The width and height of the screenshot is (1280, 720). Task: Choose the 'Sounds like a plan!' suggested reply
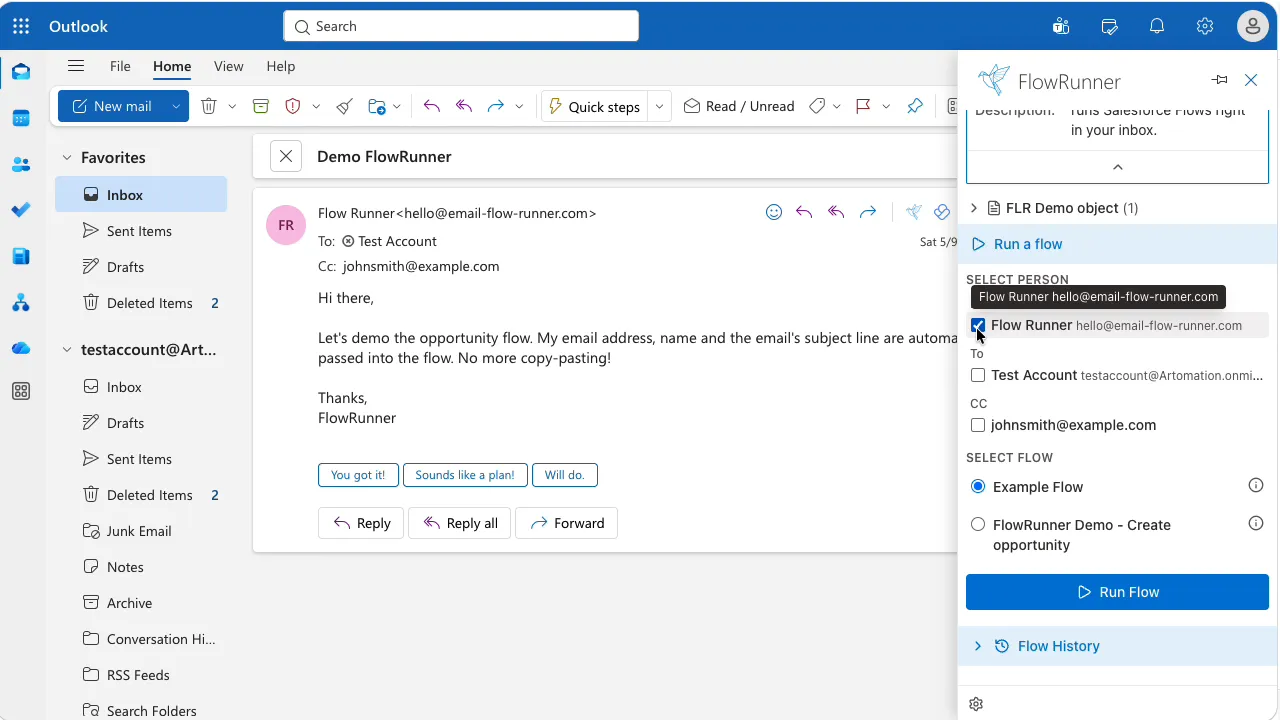[465, 475]
